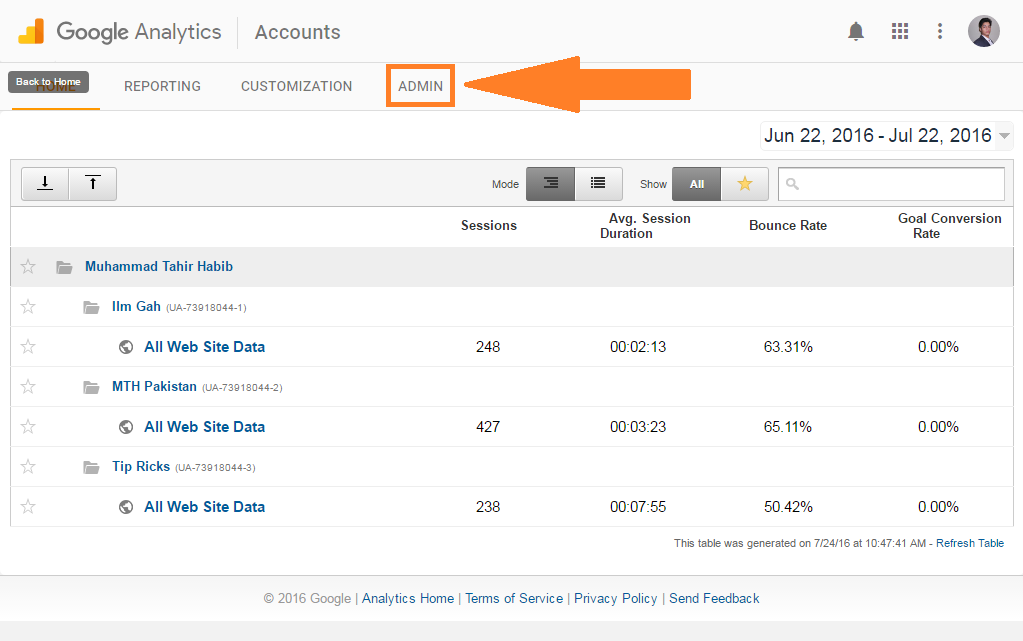Click the 63.31% bounce rate value
This screenshot has height=641, width=1023.
(788, 347)
